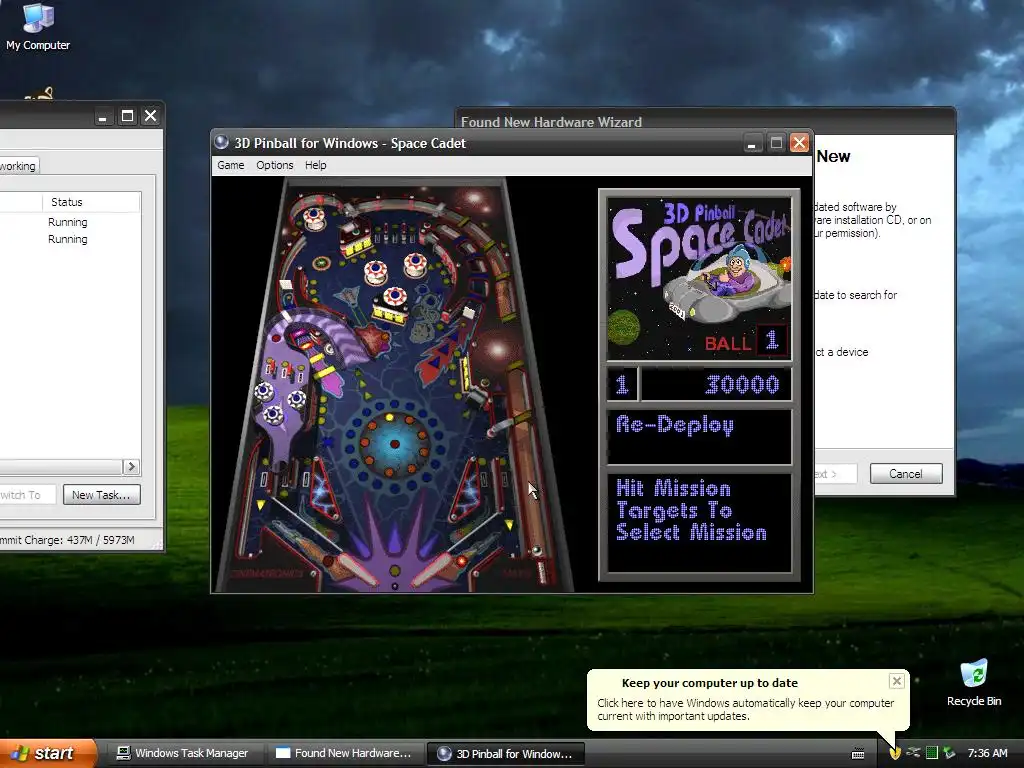The height and width of the screenshot is (768, 1024).
Task: Click the player number 1 box
Action: [622, 384]
